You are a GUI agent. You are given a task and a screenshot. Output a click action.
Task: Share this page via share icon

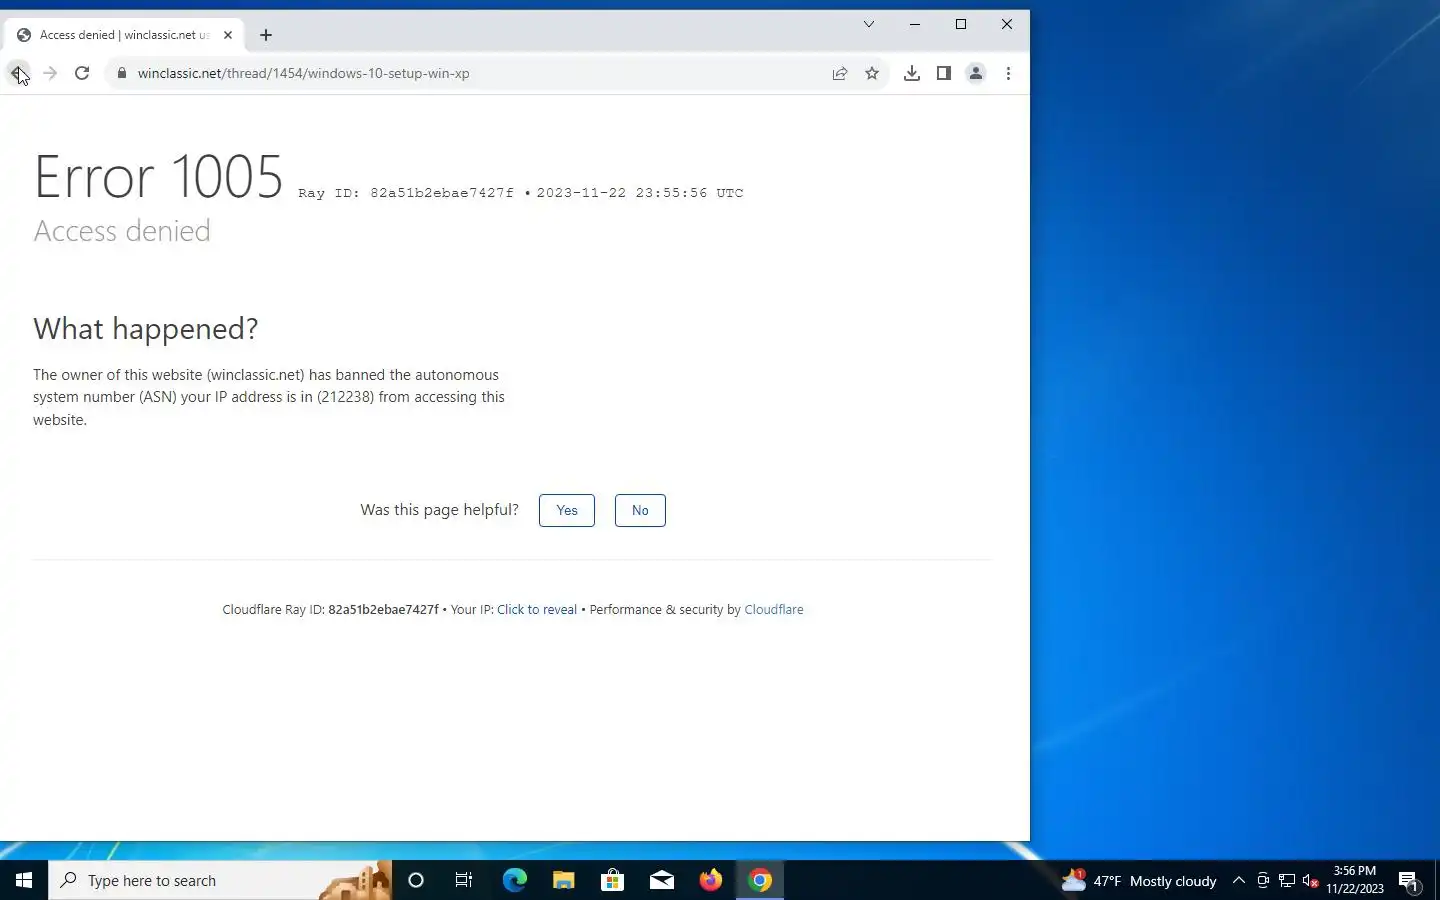[x=840, y=73]
